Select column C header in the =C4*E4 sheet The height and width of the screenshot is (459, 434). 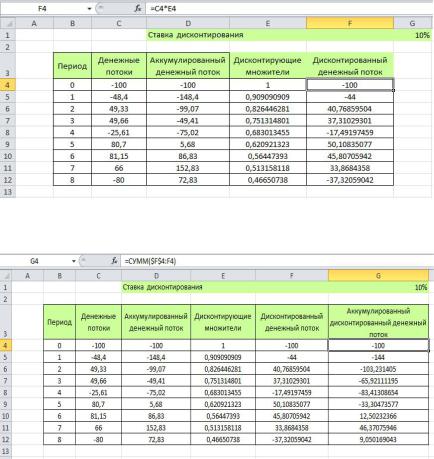119,23
